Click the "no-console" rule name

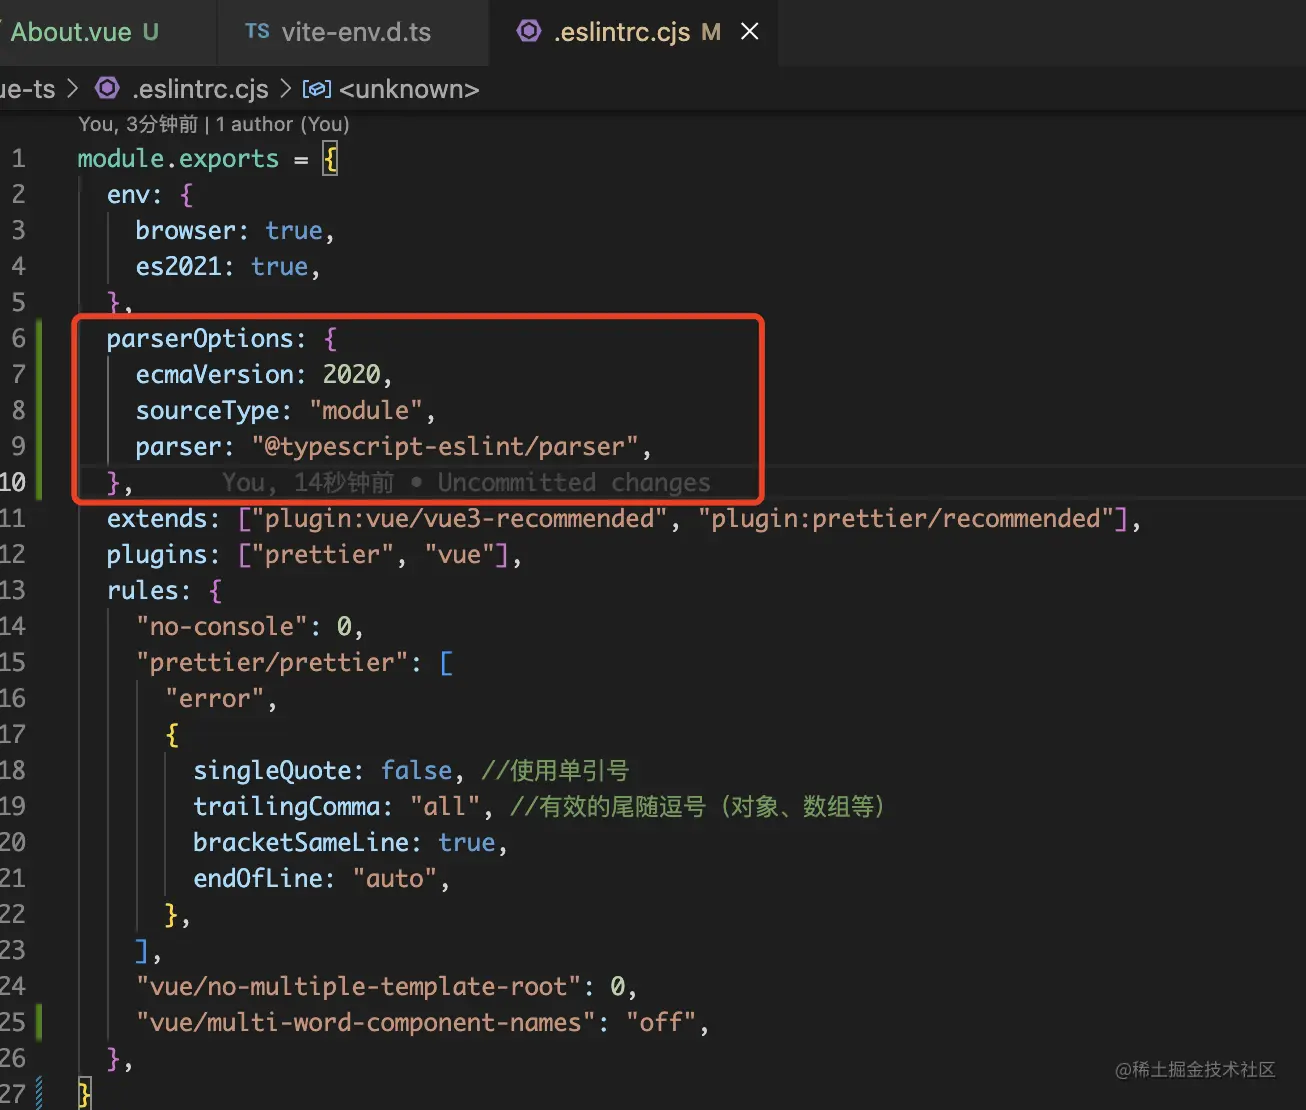click(222, 627)
